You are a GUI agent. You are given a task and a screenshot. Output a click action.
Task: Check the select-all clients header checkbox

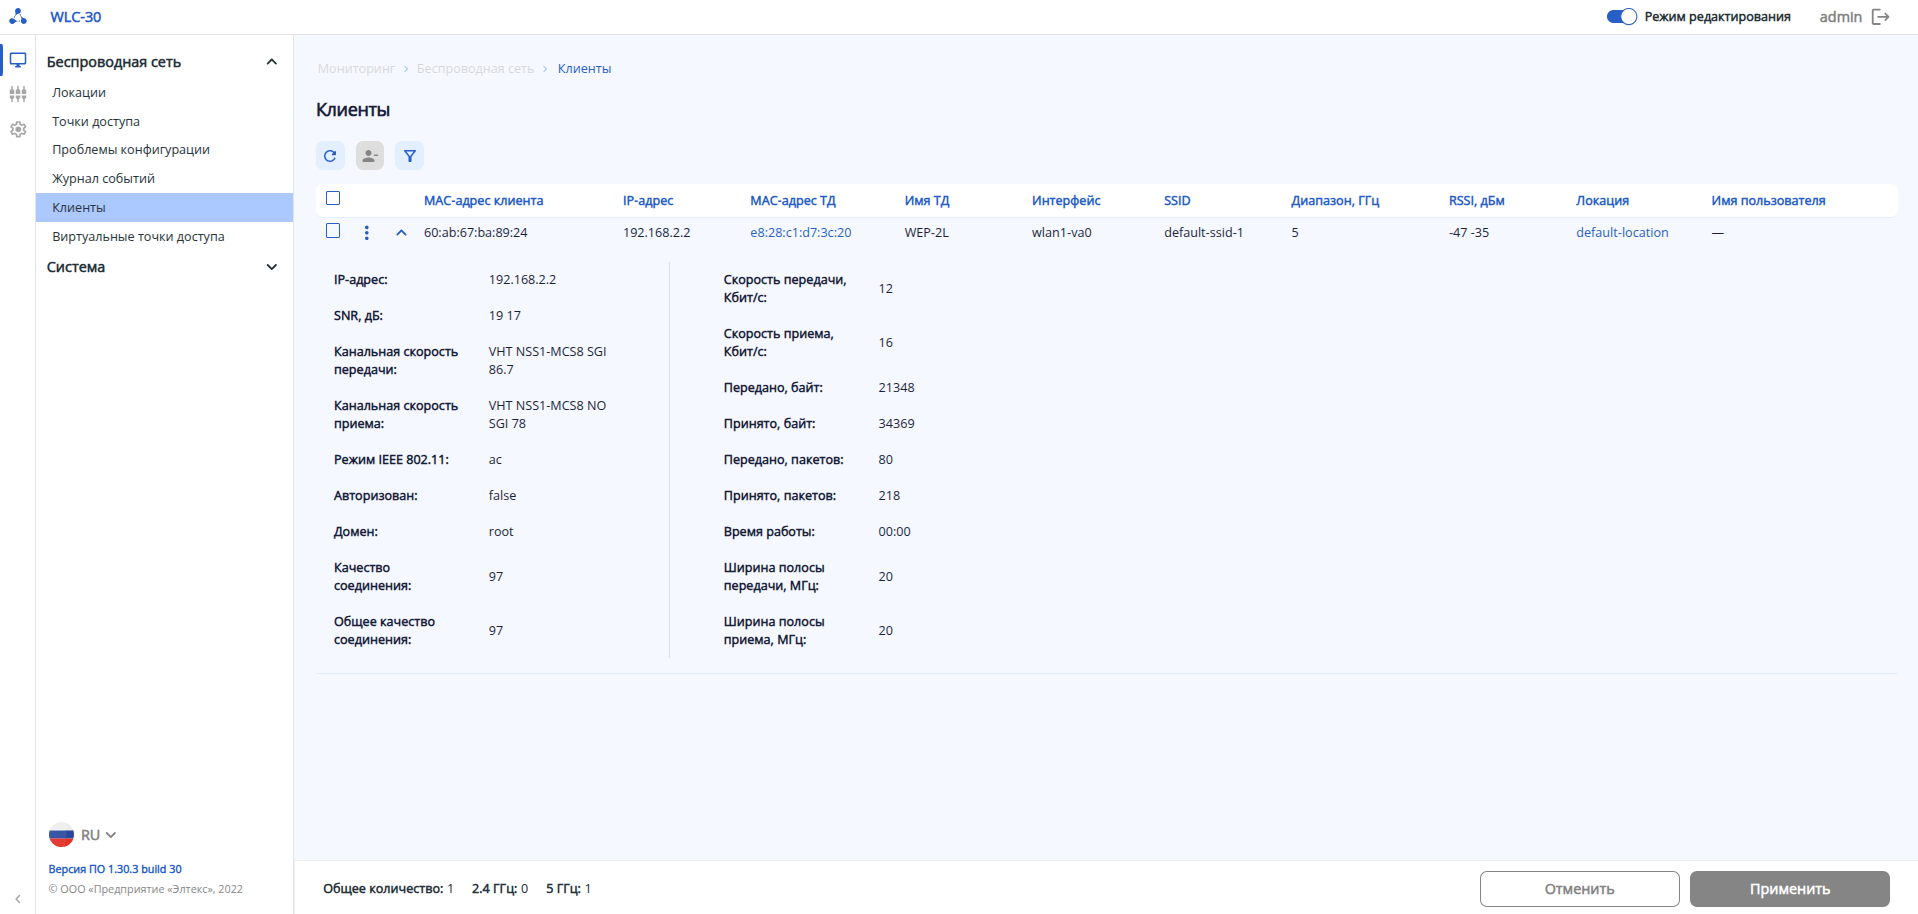[333, 199]
